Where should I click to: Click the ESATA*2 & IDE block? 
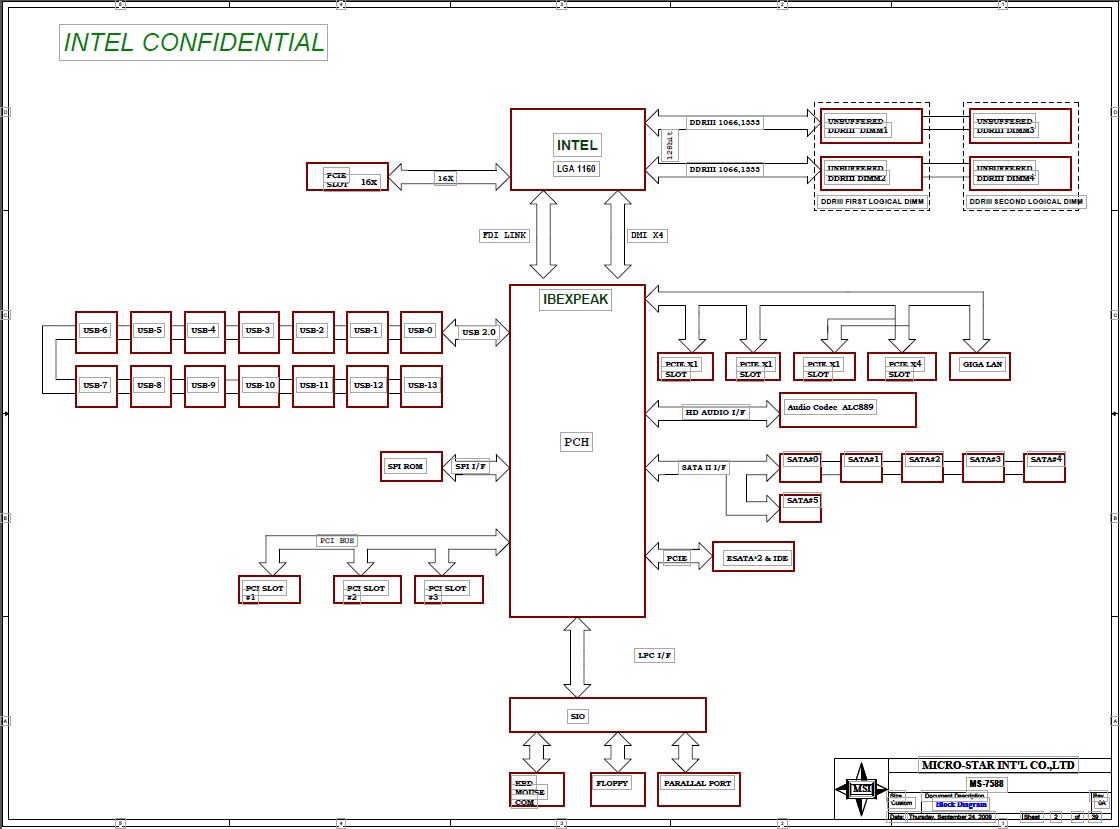[754, 557]
